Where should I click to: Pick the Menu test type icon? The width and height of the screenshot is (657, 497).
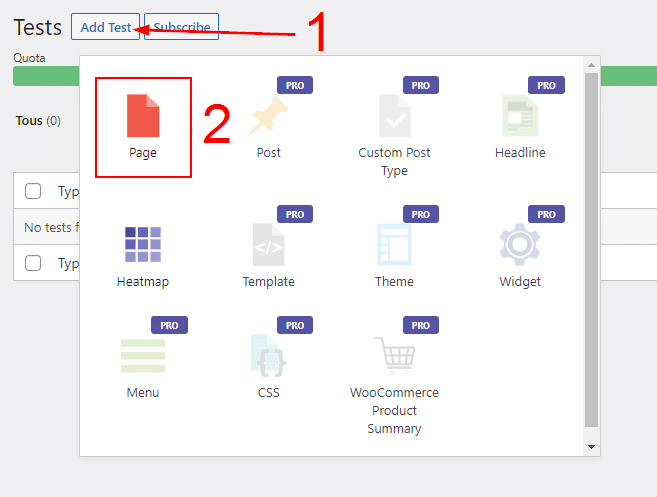pyautogui.click(x=143, y=356)
